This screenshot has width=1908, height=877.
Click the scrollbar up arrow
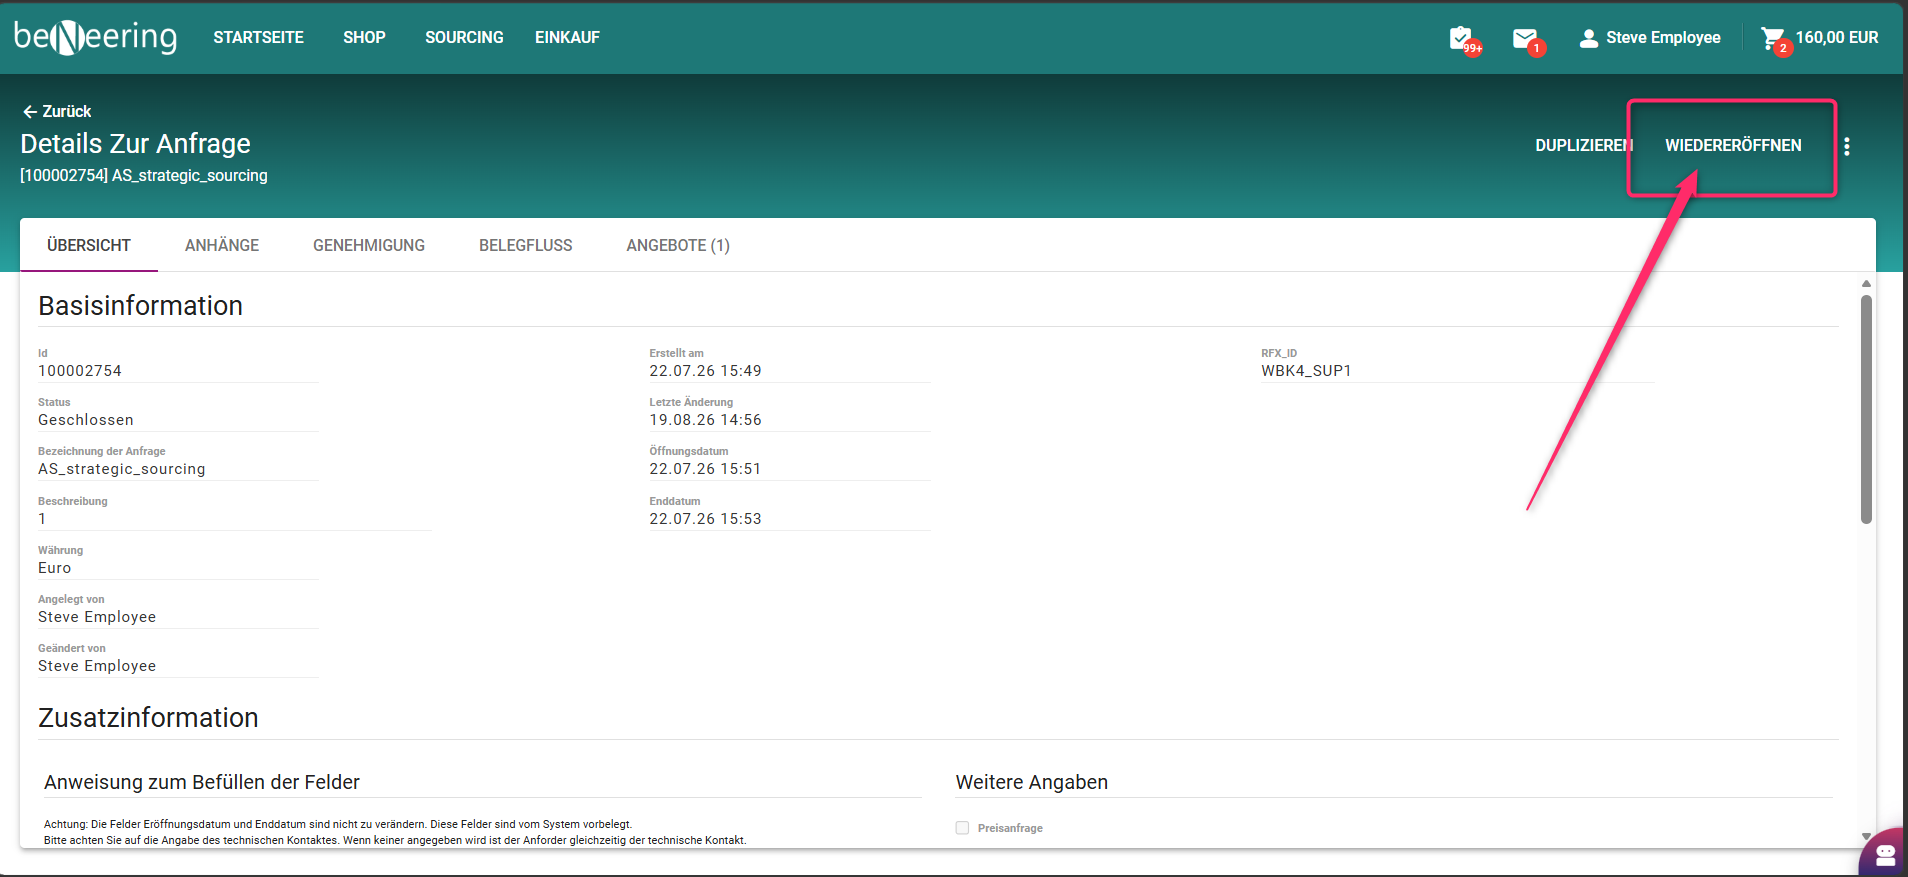pyautogui.click(x=1866, y=284)
